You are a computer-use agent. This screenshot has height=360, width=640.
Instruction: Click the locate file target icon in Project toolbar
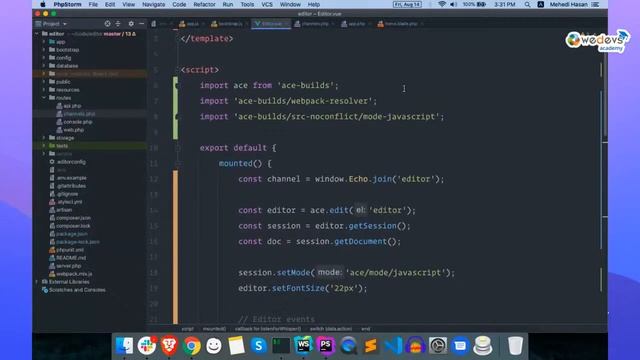click(x=107, y=24)
